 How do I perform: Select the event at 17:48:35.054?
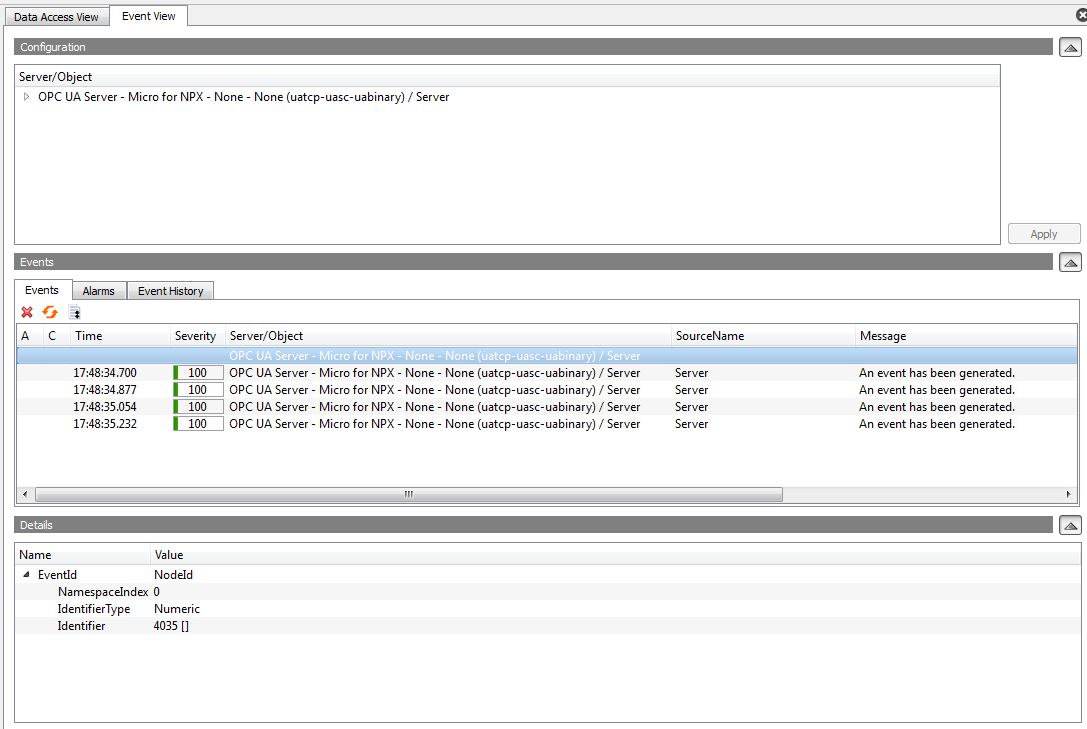click(x=546, y=407)
